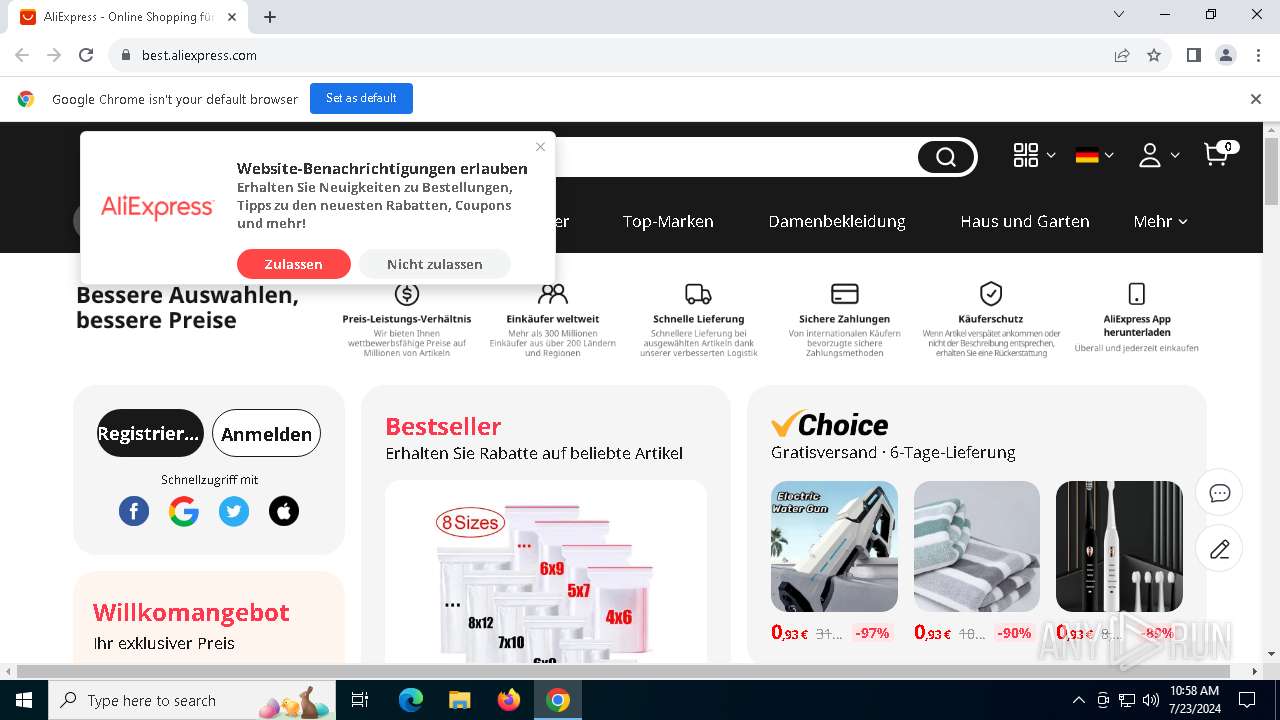Click the edit feedback pencil icon

tap(1219, 549)
